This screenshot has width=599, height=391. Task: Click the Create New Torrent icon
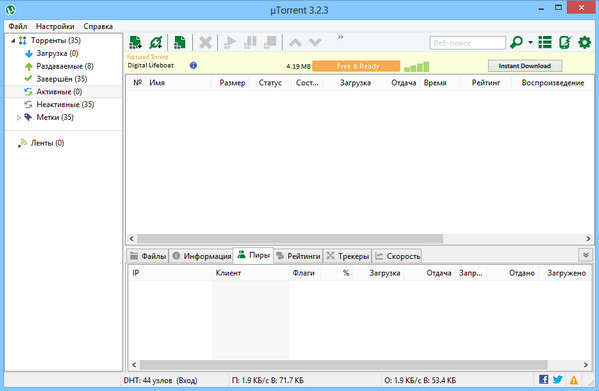tap(180, 42)
